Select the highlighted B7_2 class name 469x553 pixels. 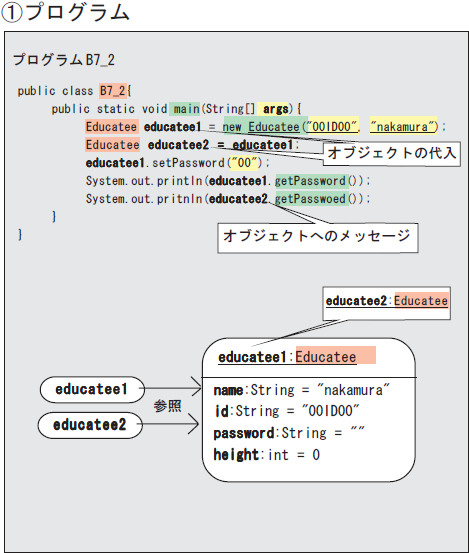click(112, 91)
